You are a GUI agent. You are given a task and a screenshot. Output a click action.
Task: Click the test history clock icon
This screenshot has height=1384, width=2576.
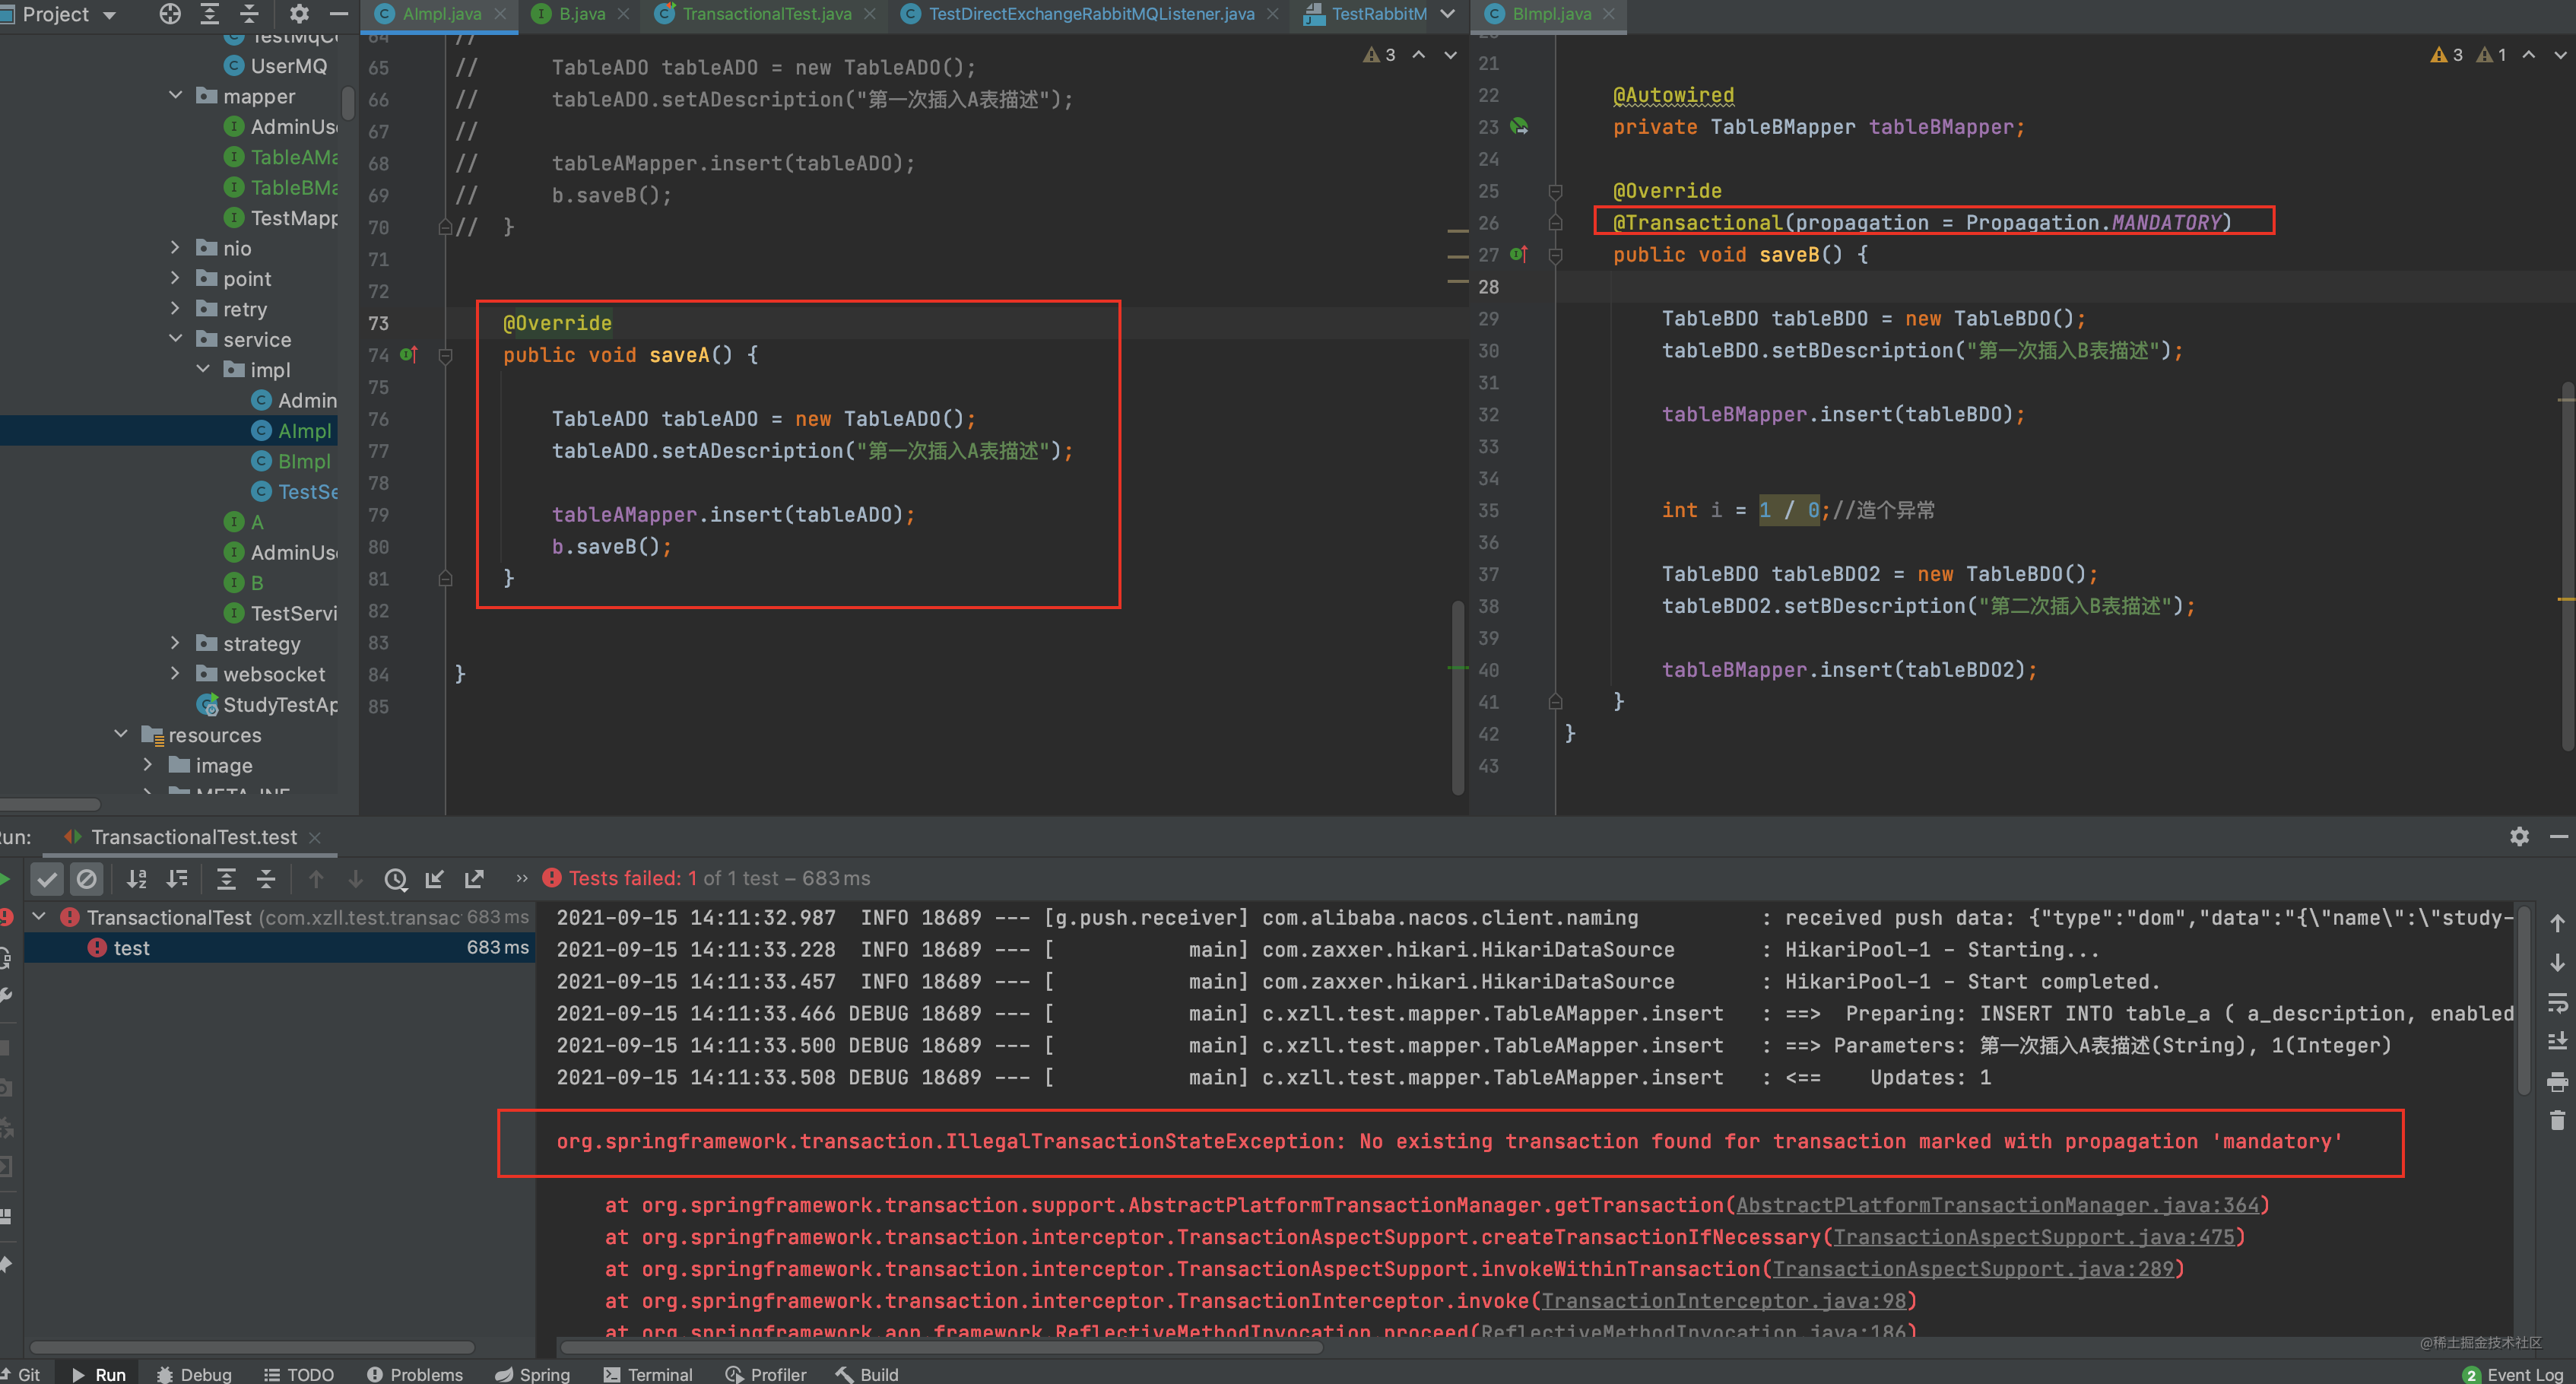(x=395, y=879)
